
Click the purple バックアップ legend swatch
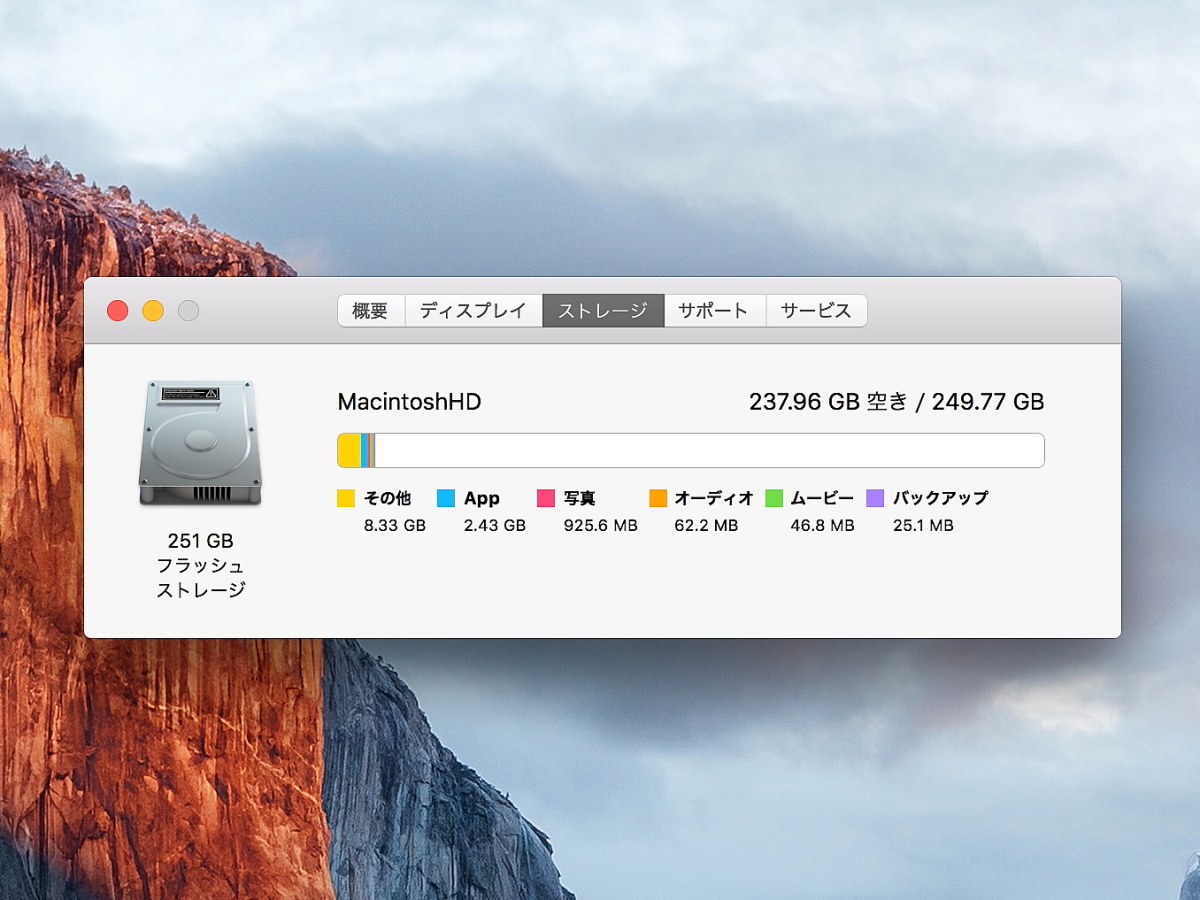coord(875,498)
